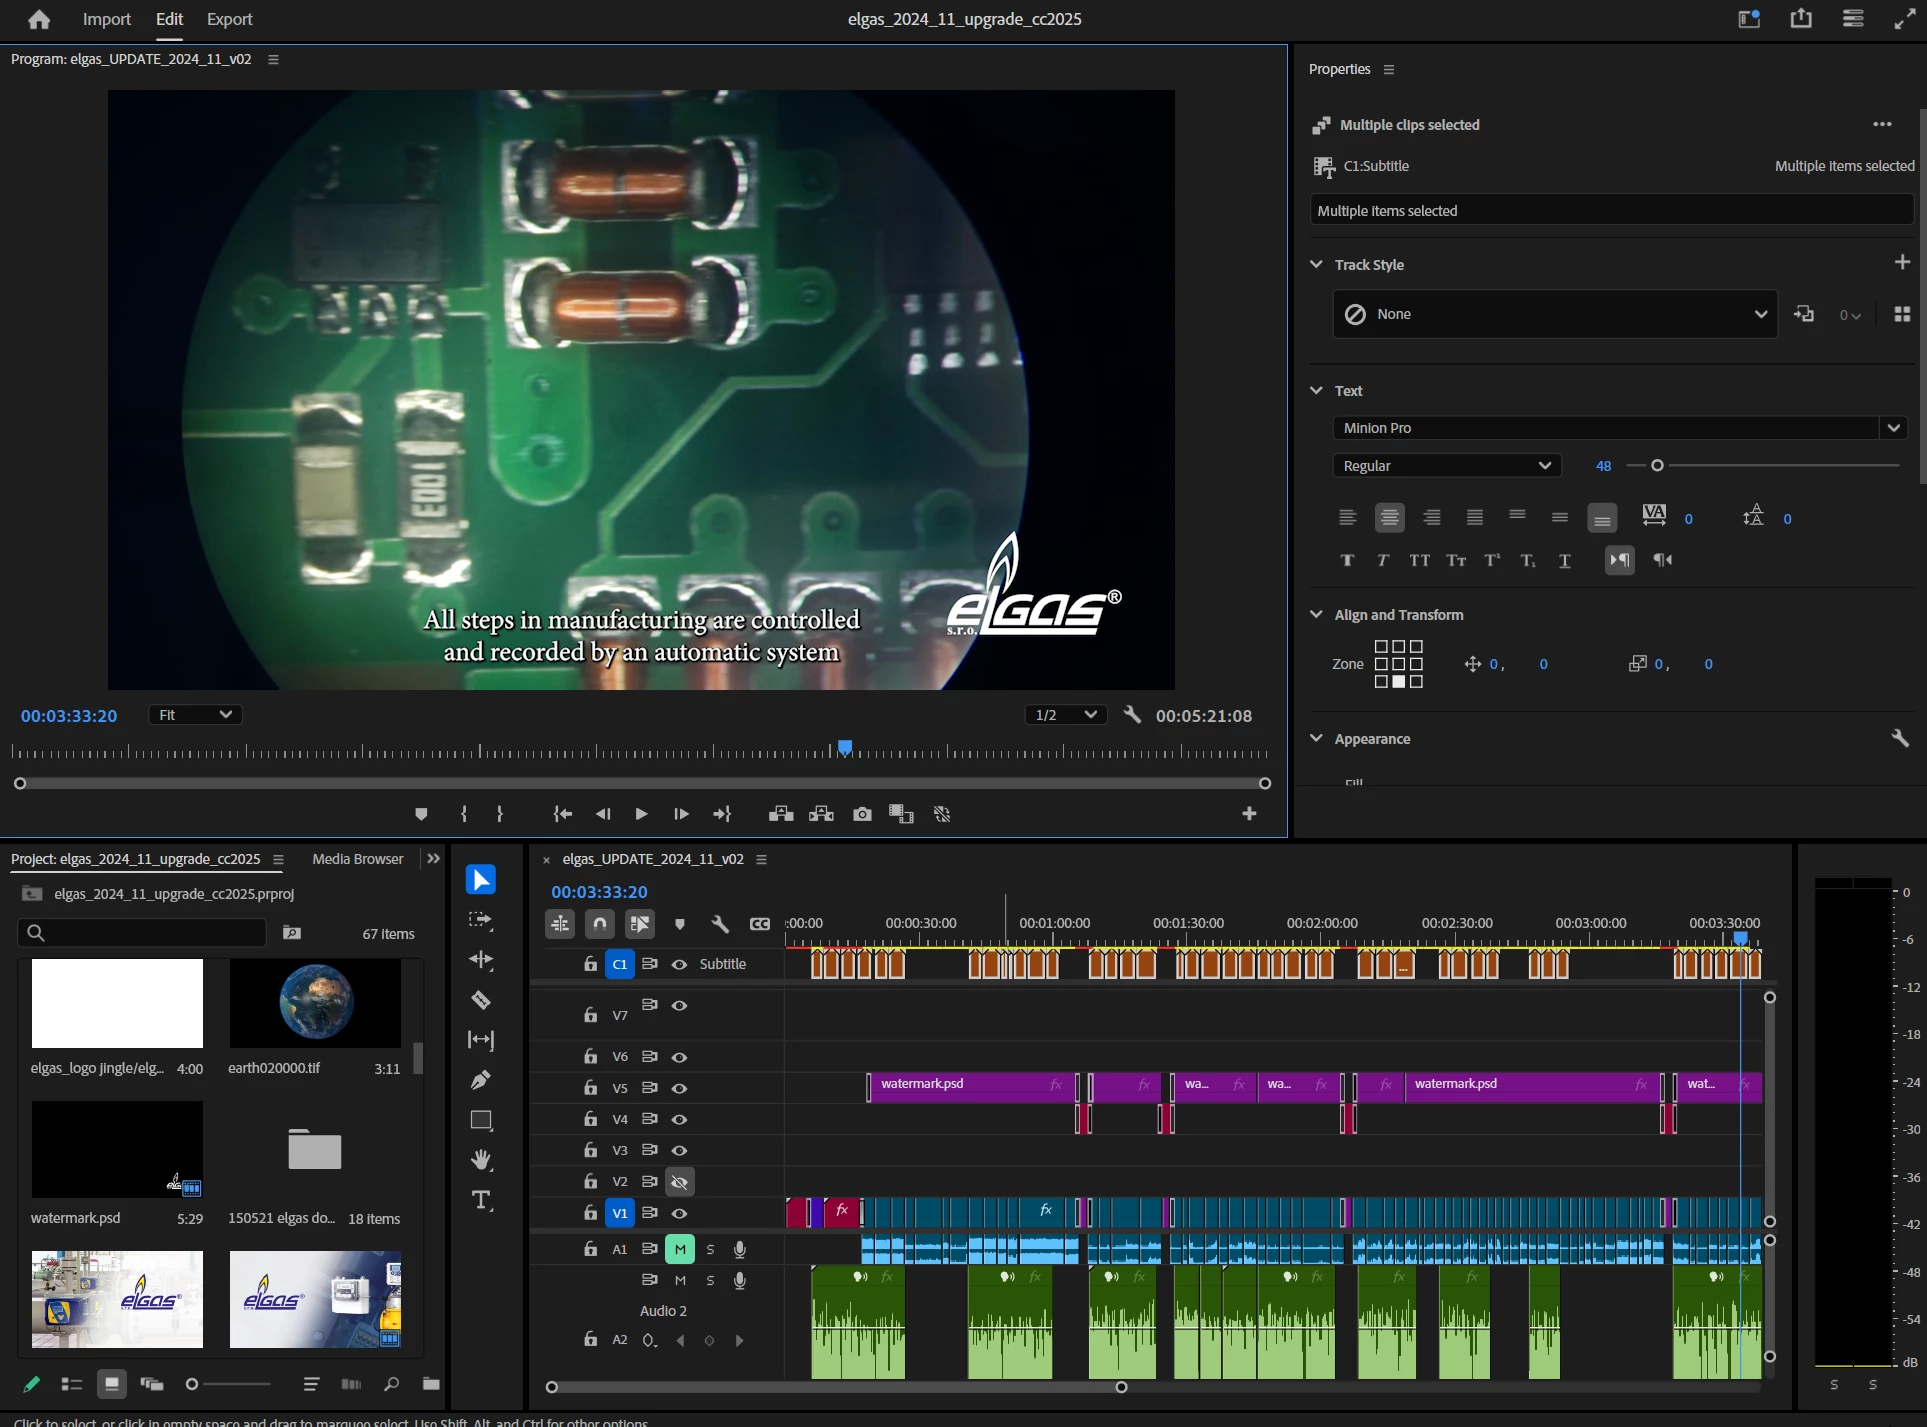The width and height of the screenshot is (1927, 1427).
Task: Select the Type tool
Action: [481, 1200]
